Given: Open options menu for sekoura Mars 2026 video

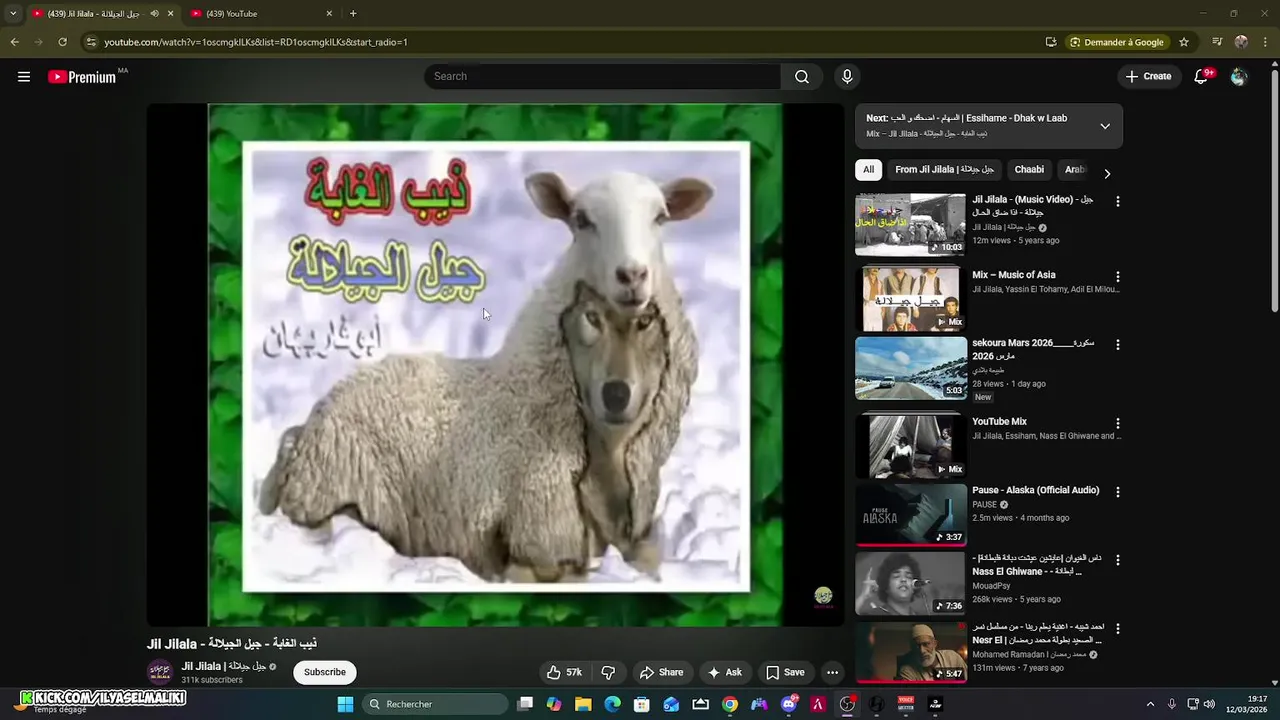Looking at the screenshot, I should click(x=1118, y=345).
